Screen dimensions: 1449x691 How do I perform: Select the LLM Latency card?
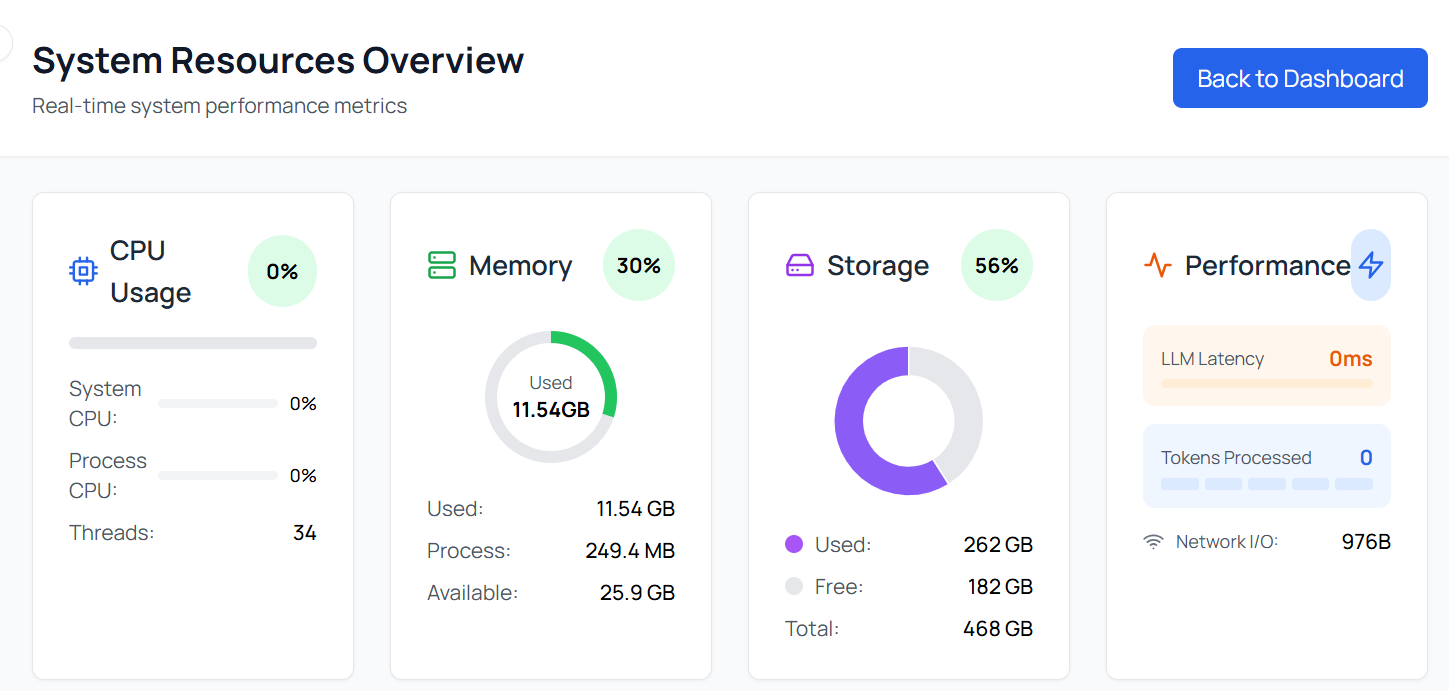click(1267, 365)
